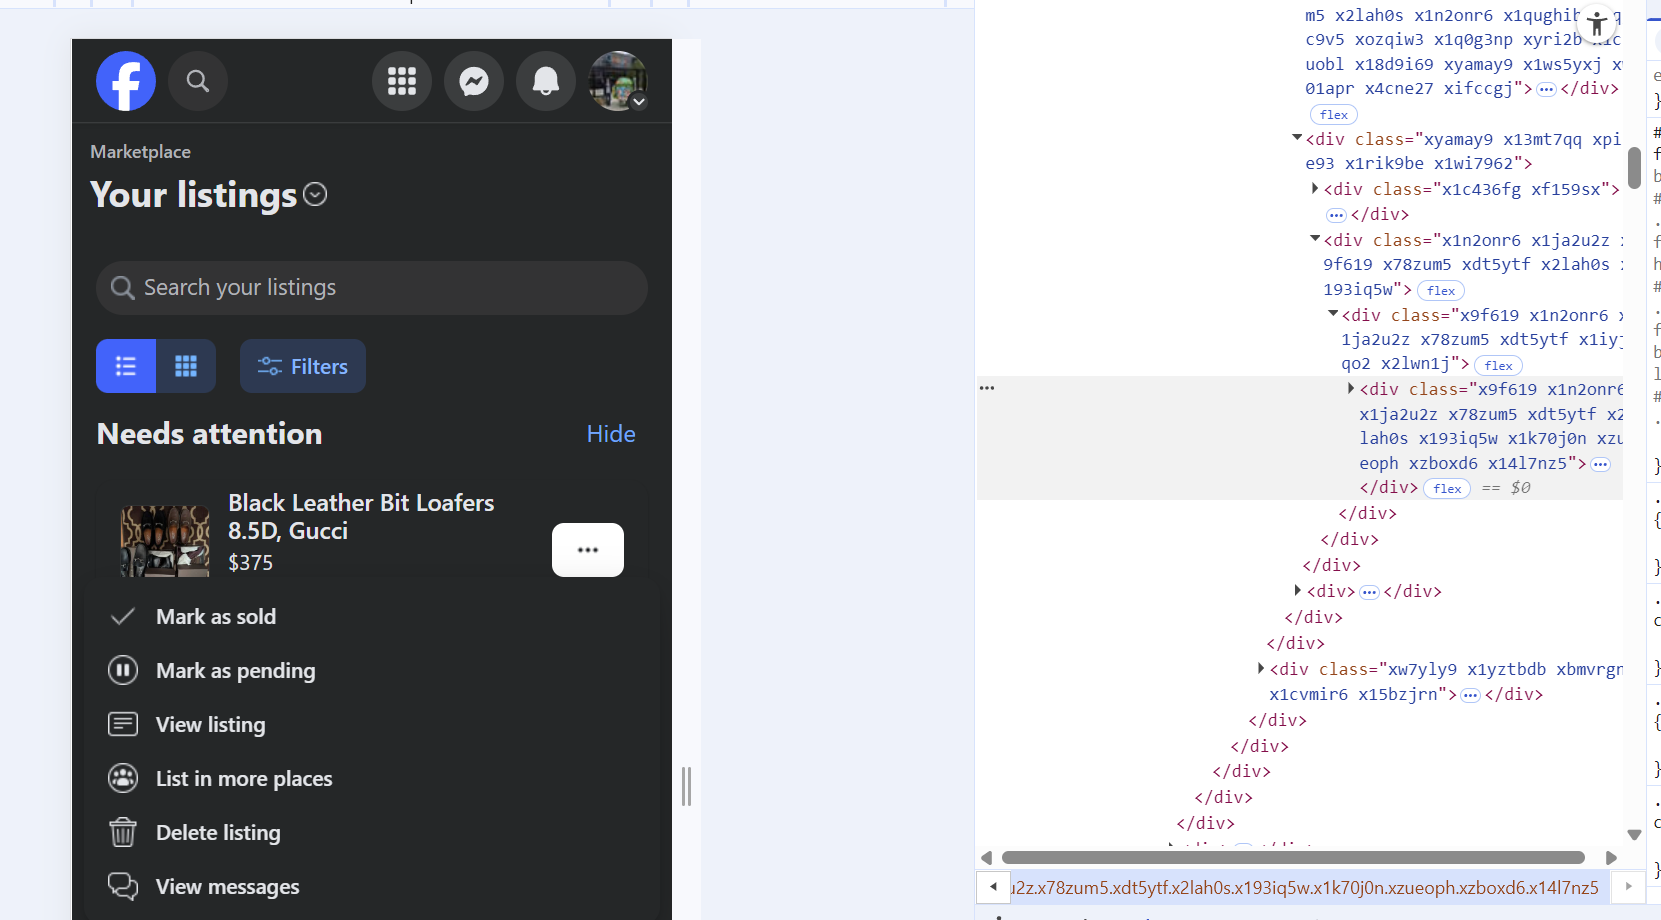The height and width of the screenshot is (920, 1661).
Task: Open the Messenger chat icon
Action: [x=474, y=81]
